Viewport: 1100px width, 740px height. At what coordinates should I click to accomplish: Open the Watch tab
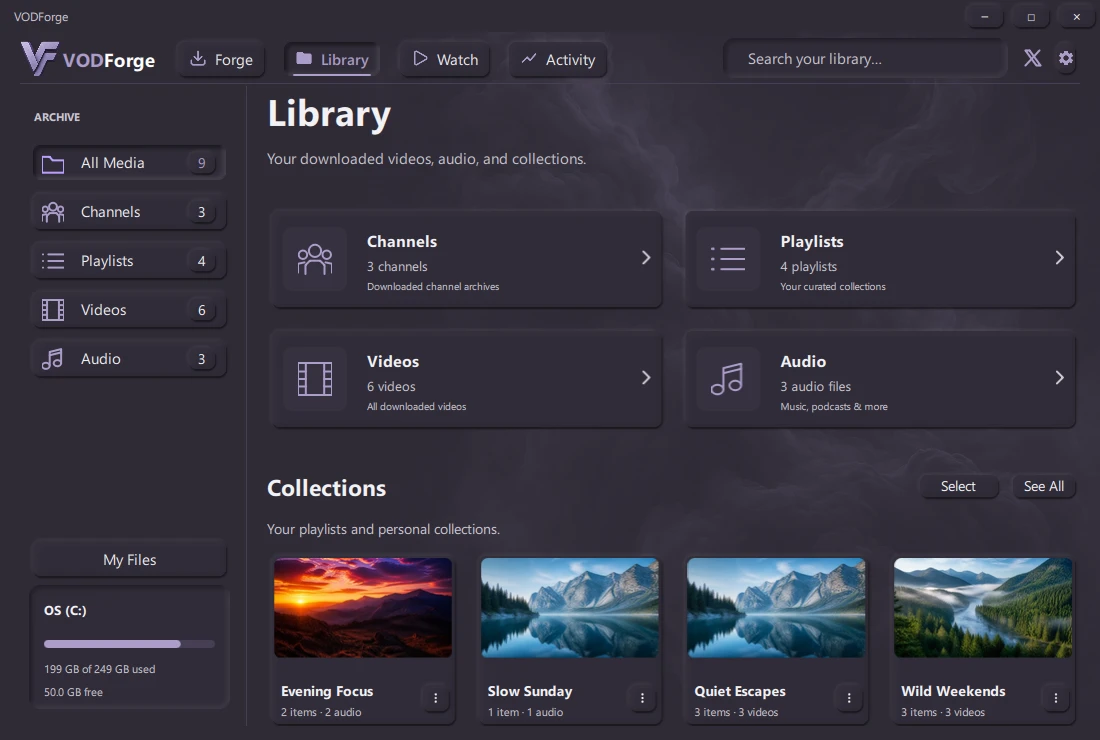coord(445,60)
